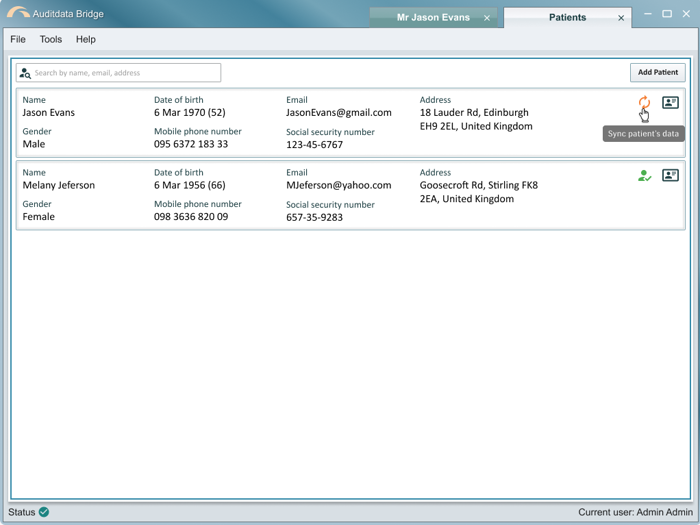Click date of birth 6 Mar 1970 (52)

click(190, 112)
